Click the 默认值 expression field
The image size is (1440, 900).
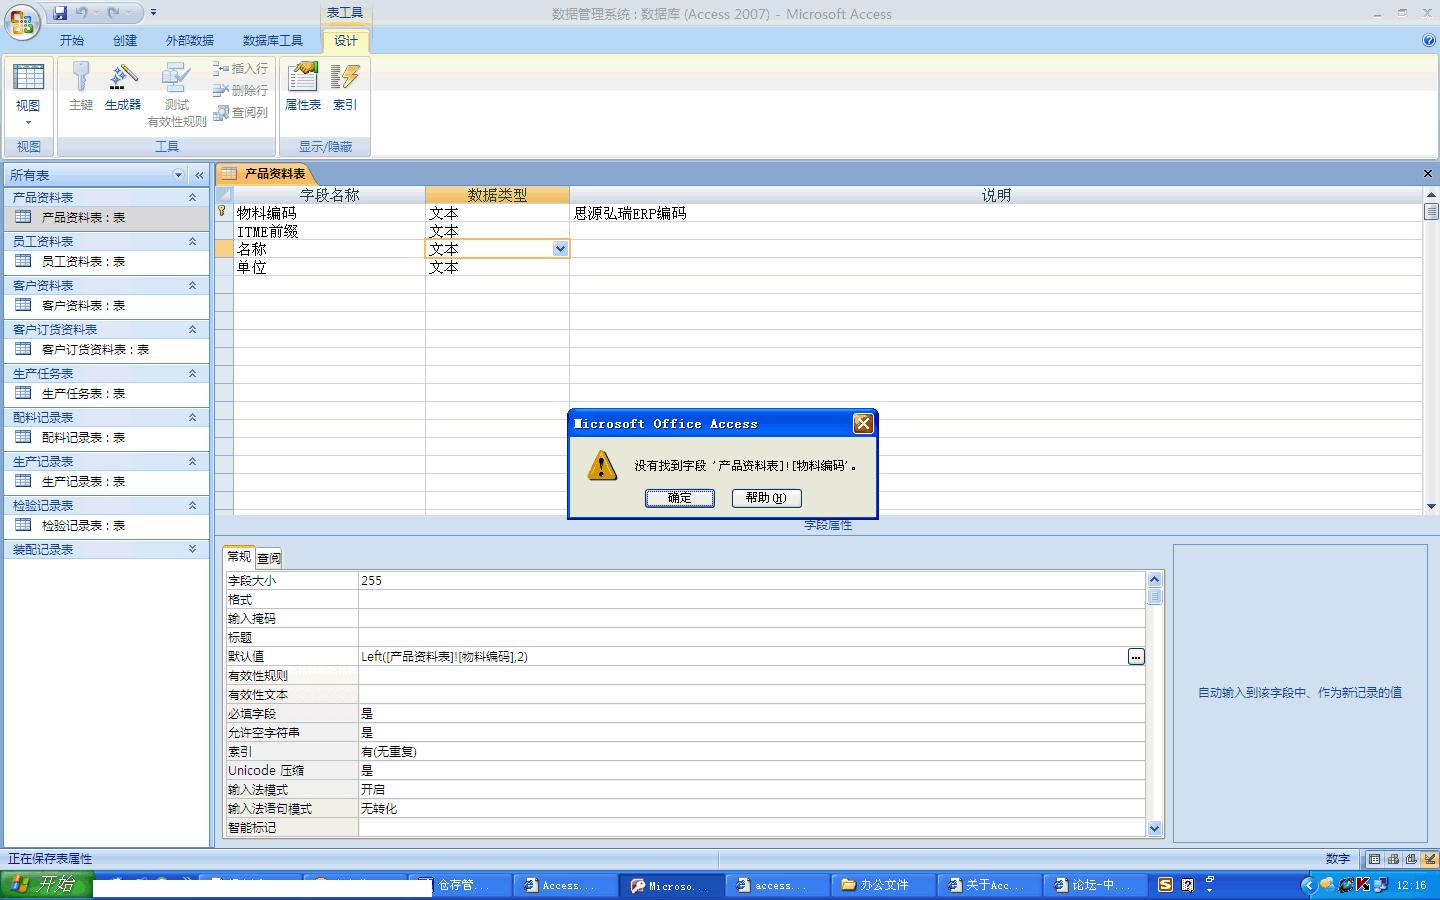pyautogui.click(x=742, y=657)
